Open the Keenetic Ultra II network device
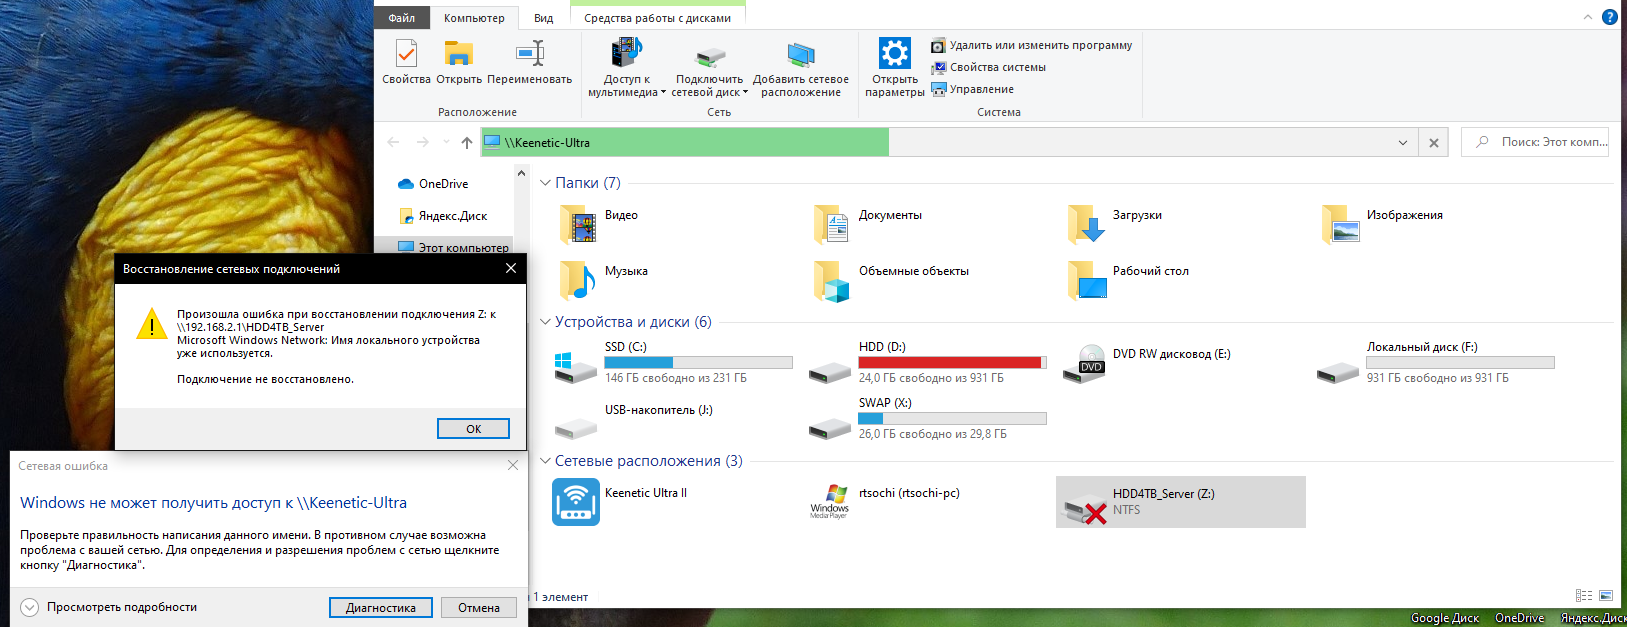The width and height of the screenshot is (1627, 627). click(x=576, y=502)
